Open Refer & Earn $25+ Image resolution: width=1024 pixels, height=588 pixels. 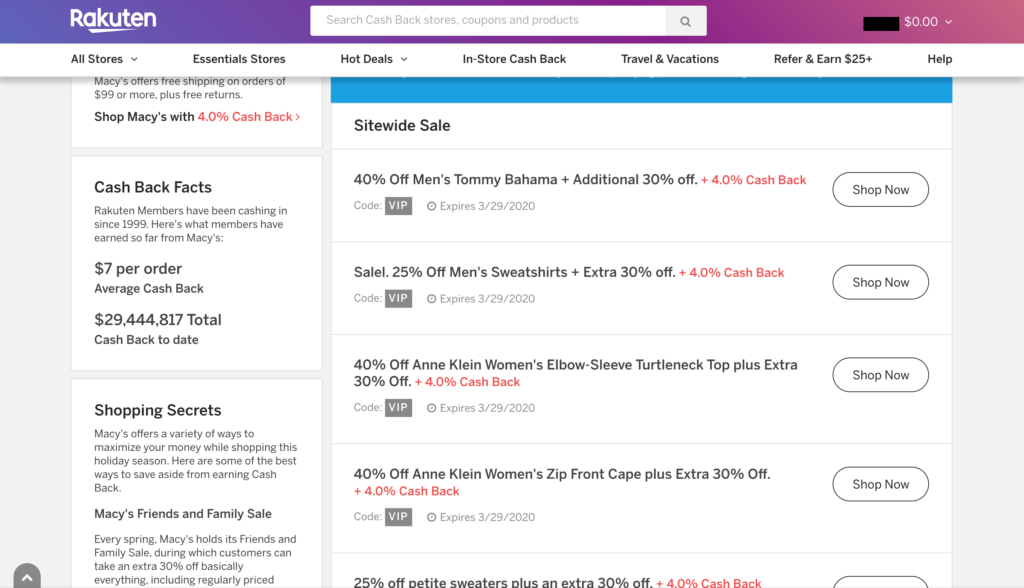click(x=823, y=59)
